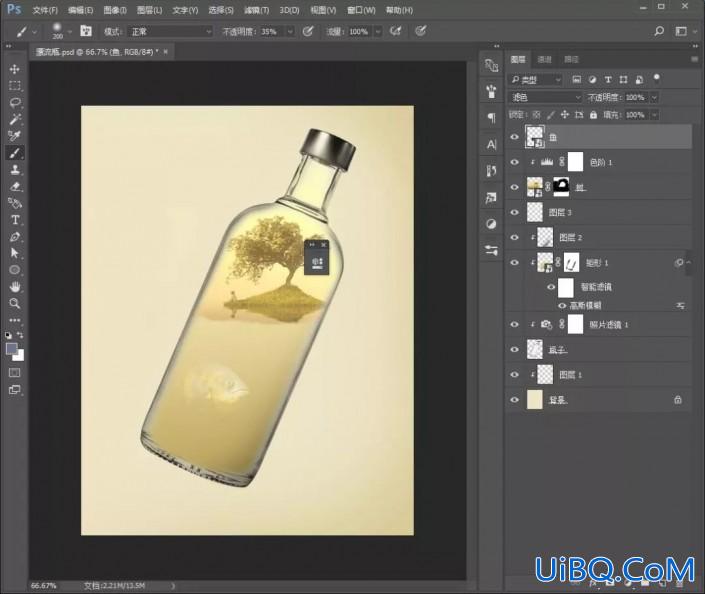The width and height of the screenshot is (705, 594).
Task: Open the 文件(F) menu
Action: pos(45,10)
